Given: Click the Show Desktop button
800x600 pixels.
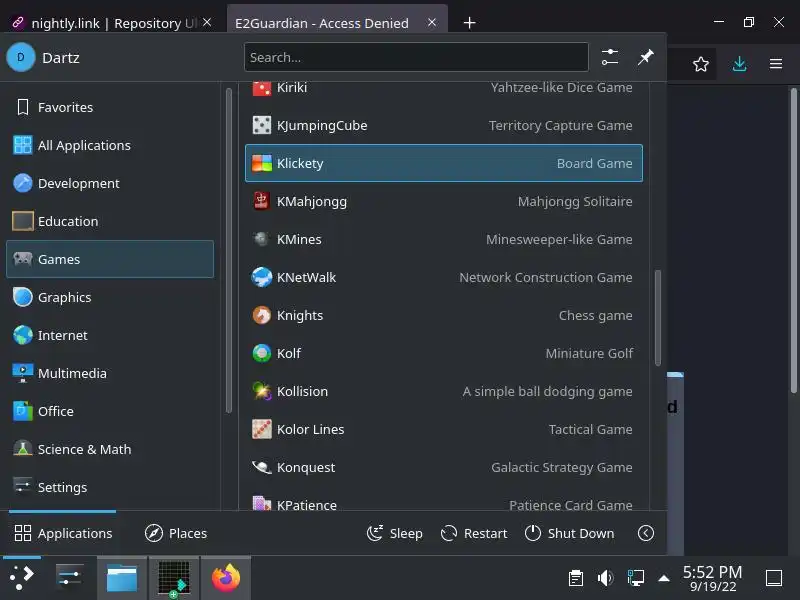Looking at the screenshot, I should point(774,578).
